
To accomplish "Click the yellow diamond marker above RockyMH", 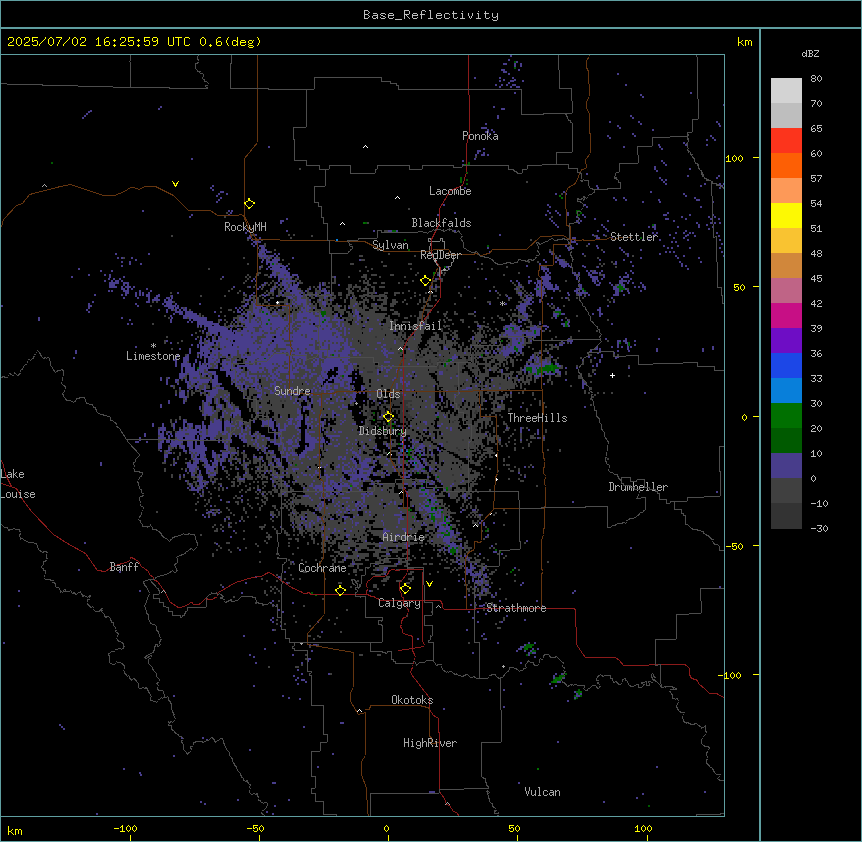I will (x=249, y=204).
